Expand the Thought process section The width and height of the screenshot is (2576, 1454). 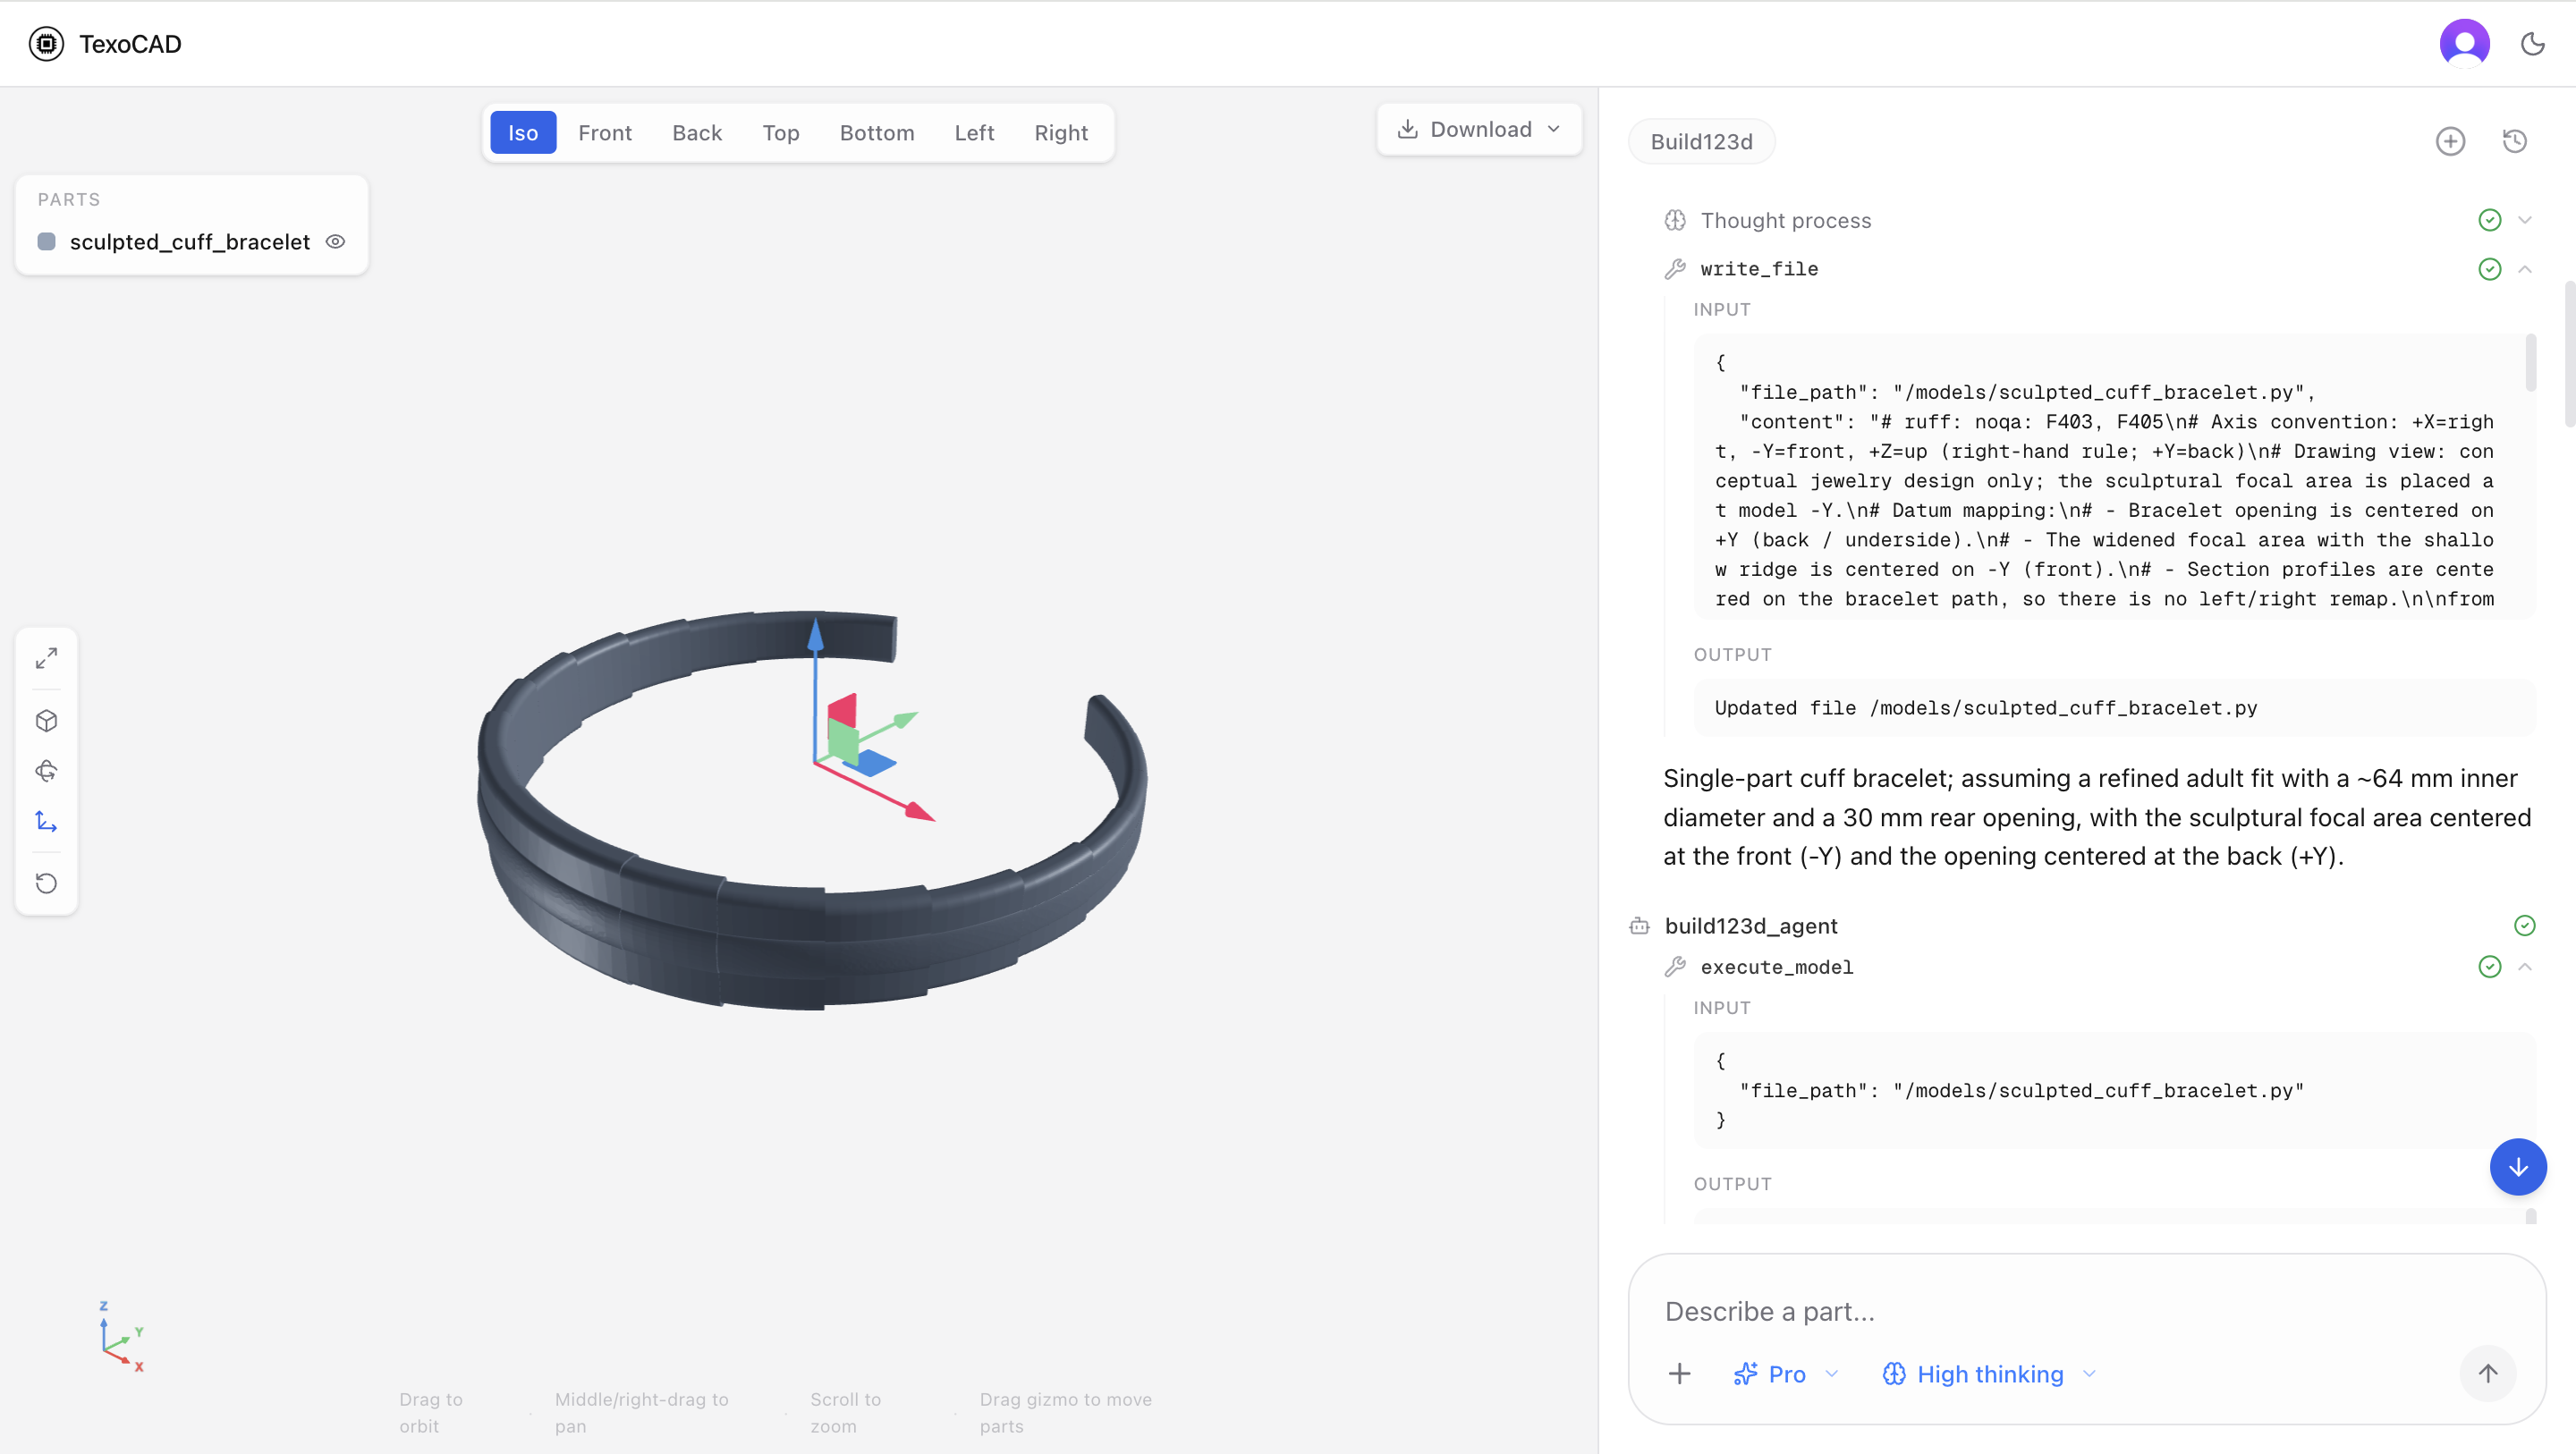pos(2525,220)
